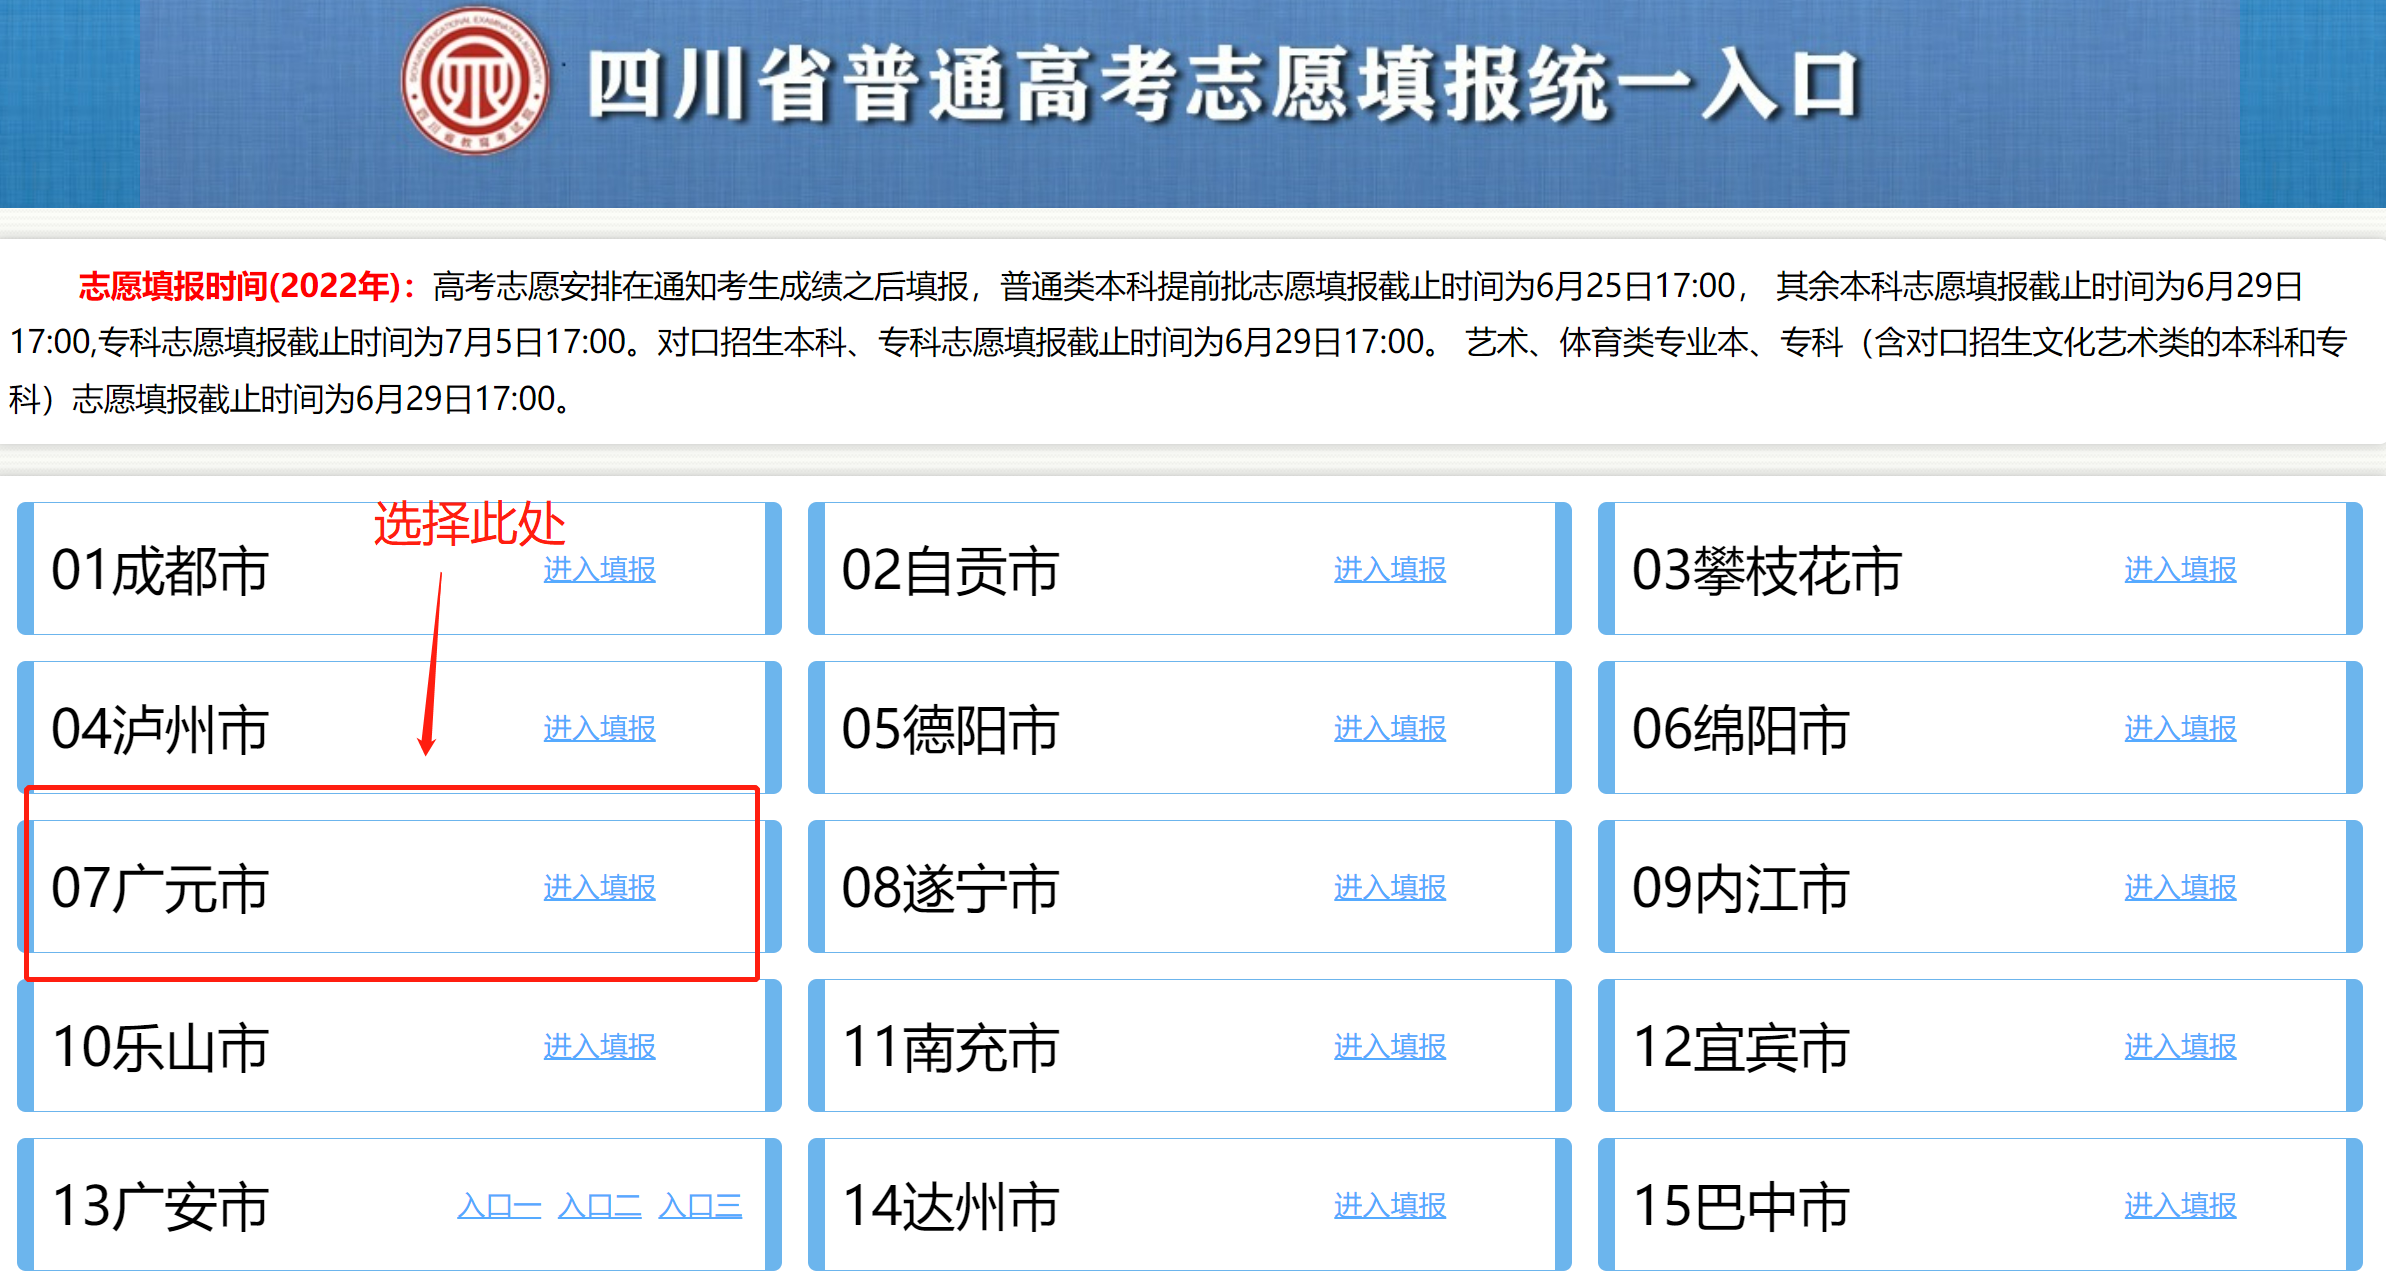Enter the 06绵阳市 application link
The image size is (2386, 1272).
(x=2179, y=728)
